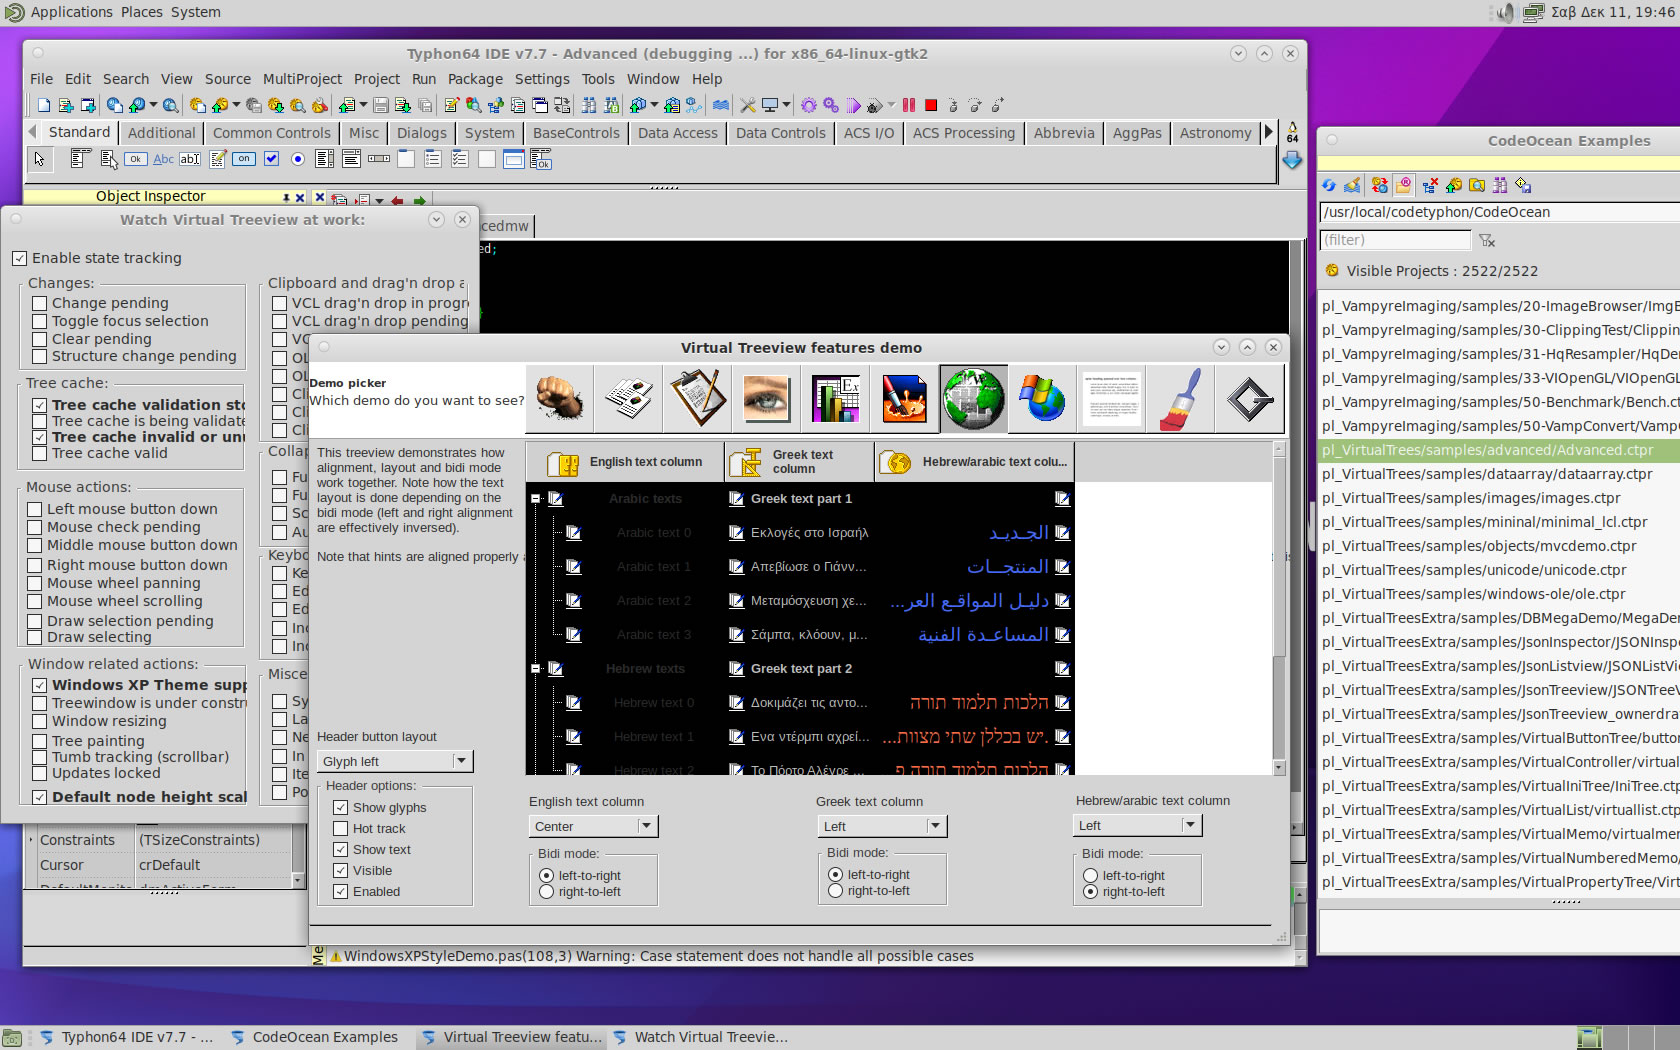Viewport: 1680px width, 1050px height.
Task: Select the TCheckBox component in the palette
Action: click(x=271, y=159)
